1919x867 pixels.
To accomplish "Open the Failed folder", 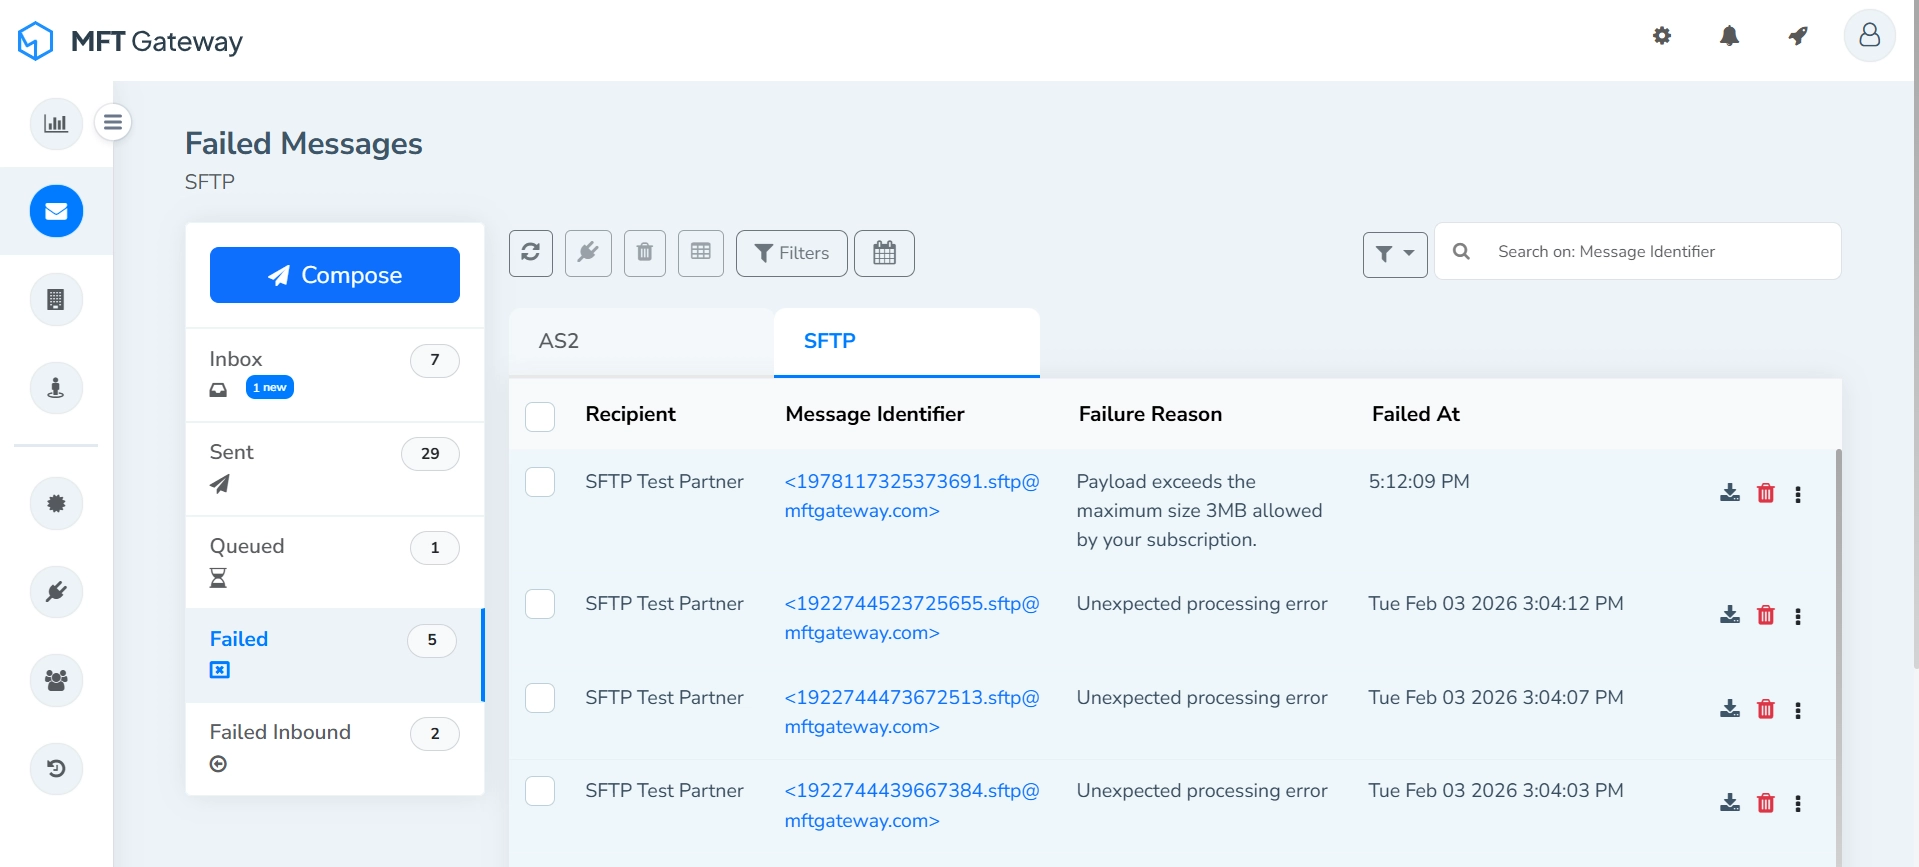I will click(335, 656).
